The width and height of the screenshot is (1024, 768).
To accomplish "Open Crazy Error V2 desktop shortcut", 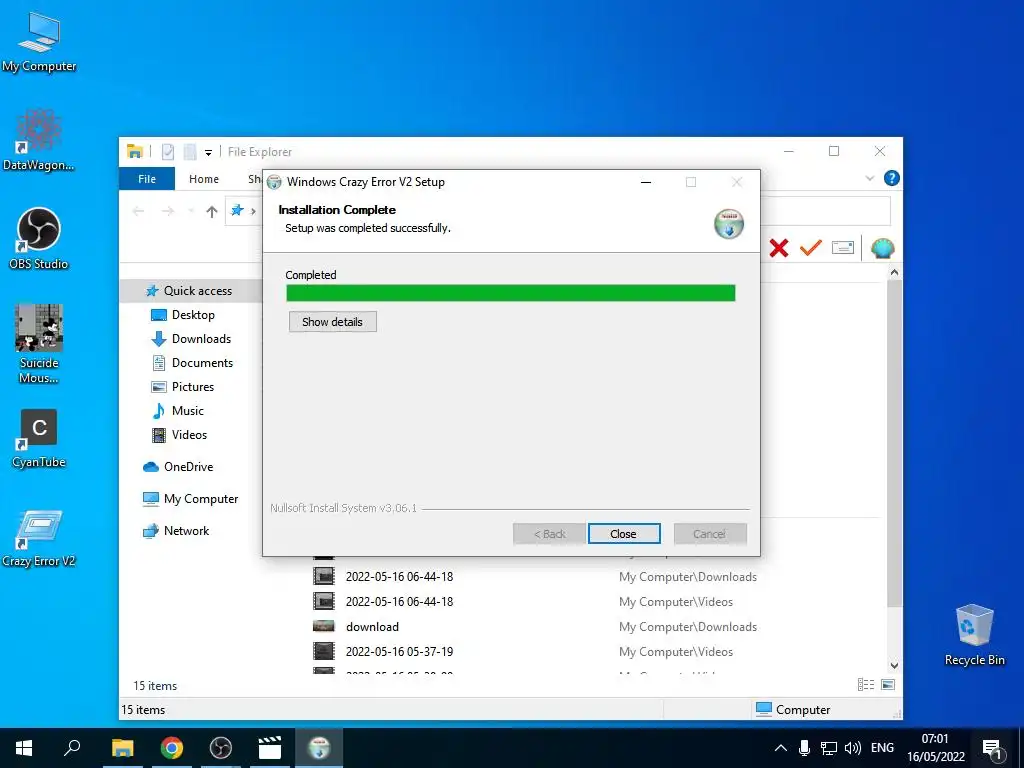I will tap(39, 538).
